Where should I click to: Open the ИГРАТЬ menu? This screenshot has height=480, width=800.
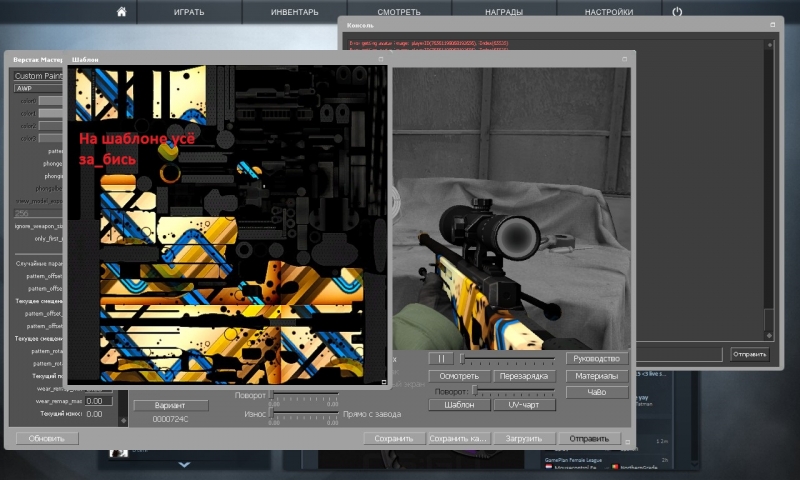pyautogui.click(x=189, y=12)
